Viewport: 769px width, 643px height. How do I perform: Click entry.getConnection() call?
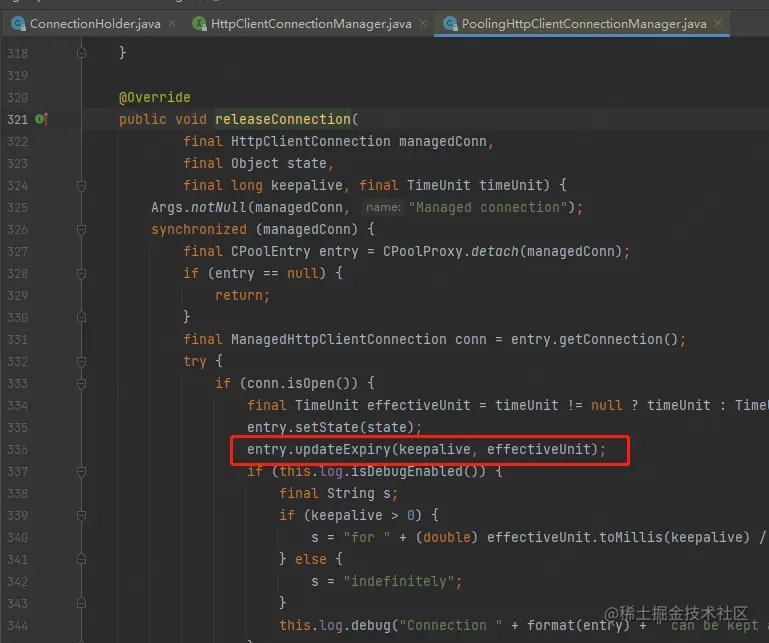594,339
